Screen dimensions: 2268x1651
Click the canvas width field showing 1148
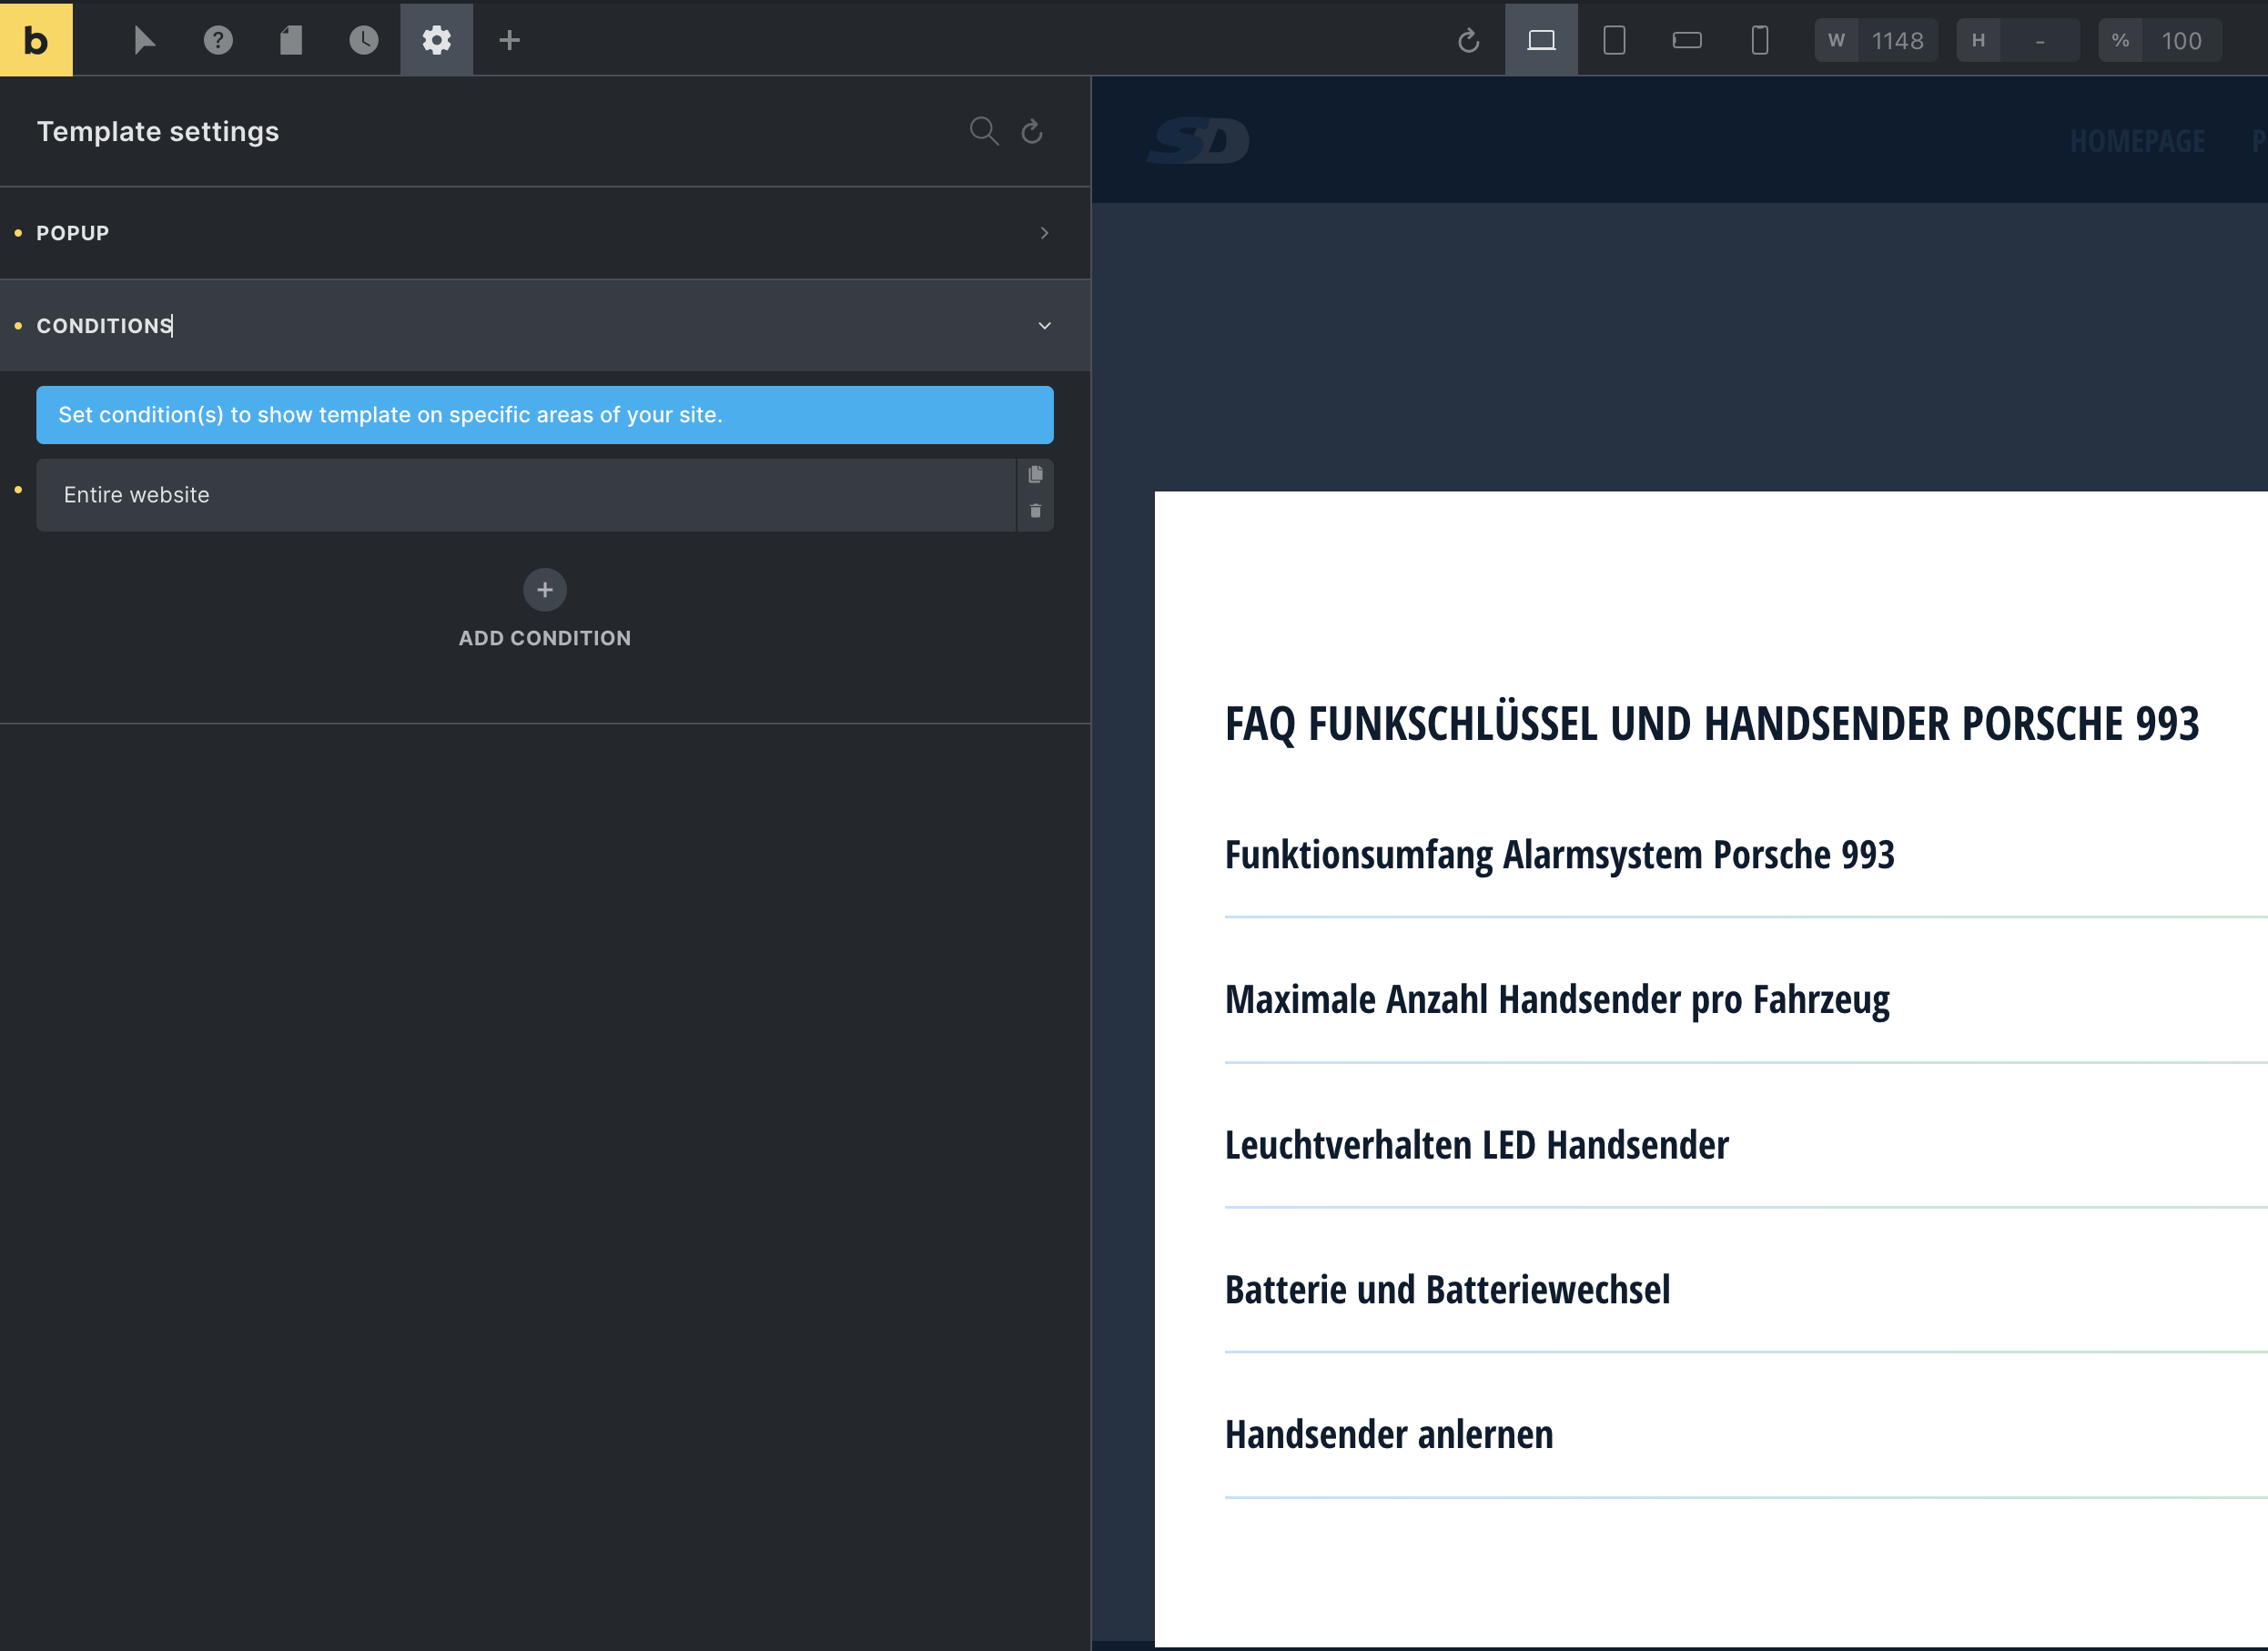point(1897,41)
